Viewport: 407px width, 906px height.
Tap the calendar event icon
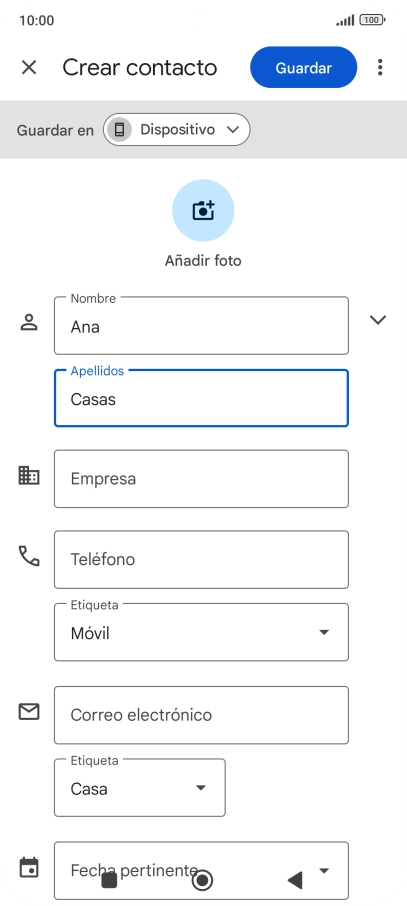(x=29, y=867)
